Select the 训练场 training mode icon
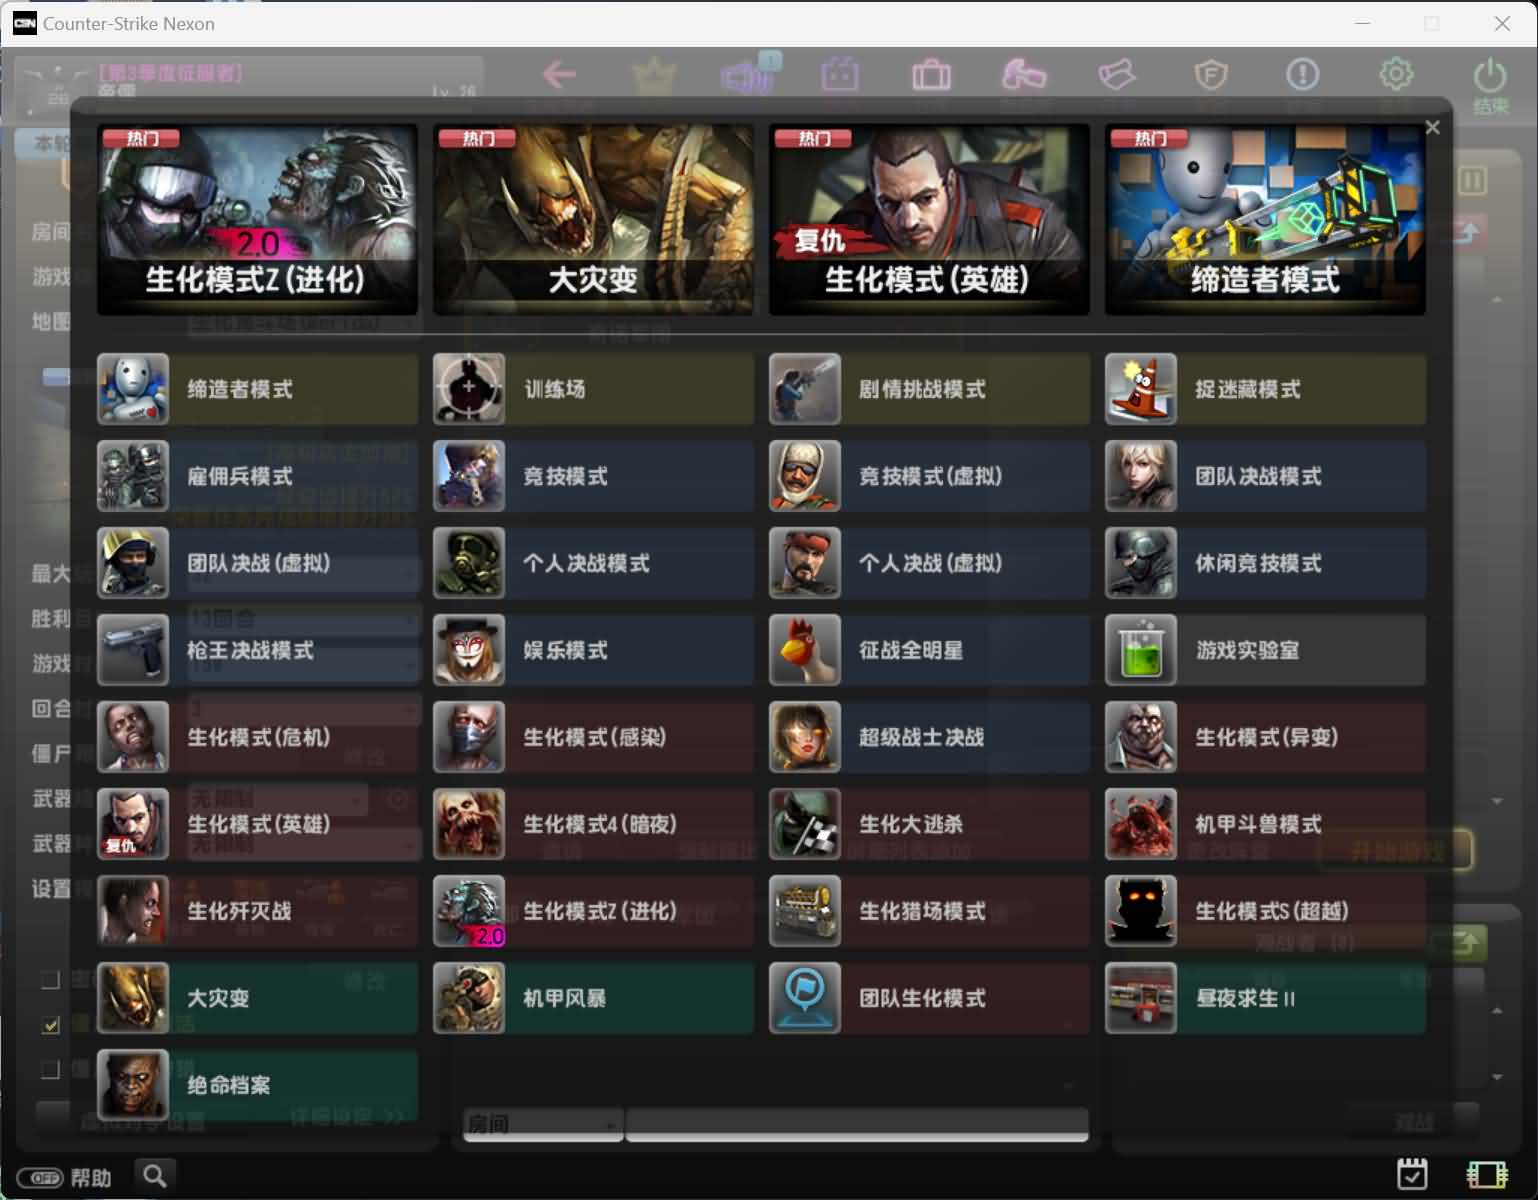This screenshot has height=1200, width=1538. (x=469, y=389)
